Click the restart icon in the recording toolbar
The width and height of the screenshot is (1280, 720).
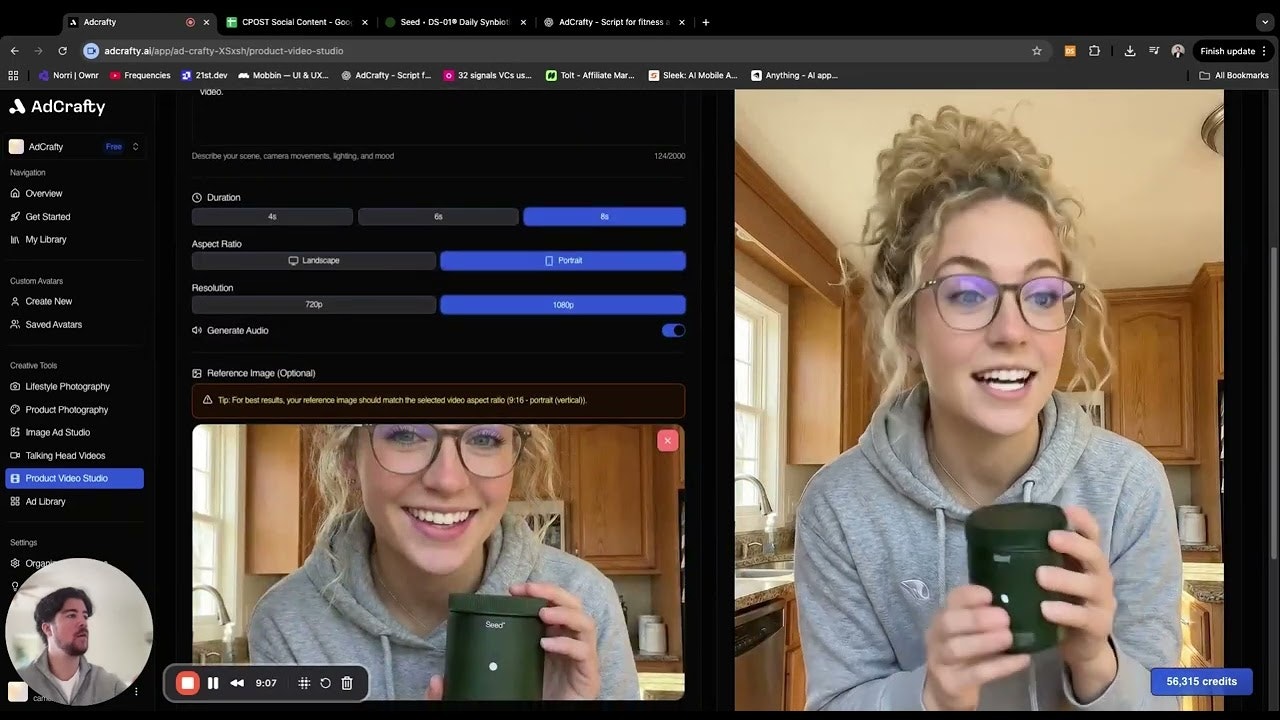click(x=325, y=683)
